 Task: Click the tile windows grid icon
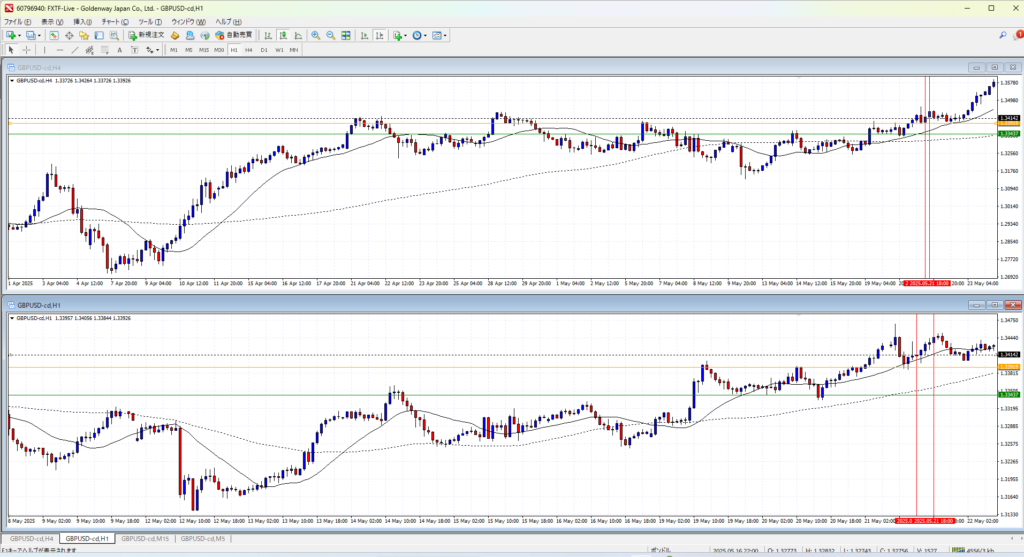[x=343, y=36]
